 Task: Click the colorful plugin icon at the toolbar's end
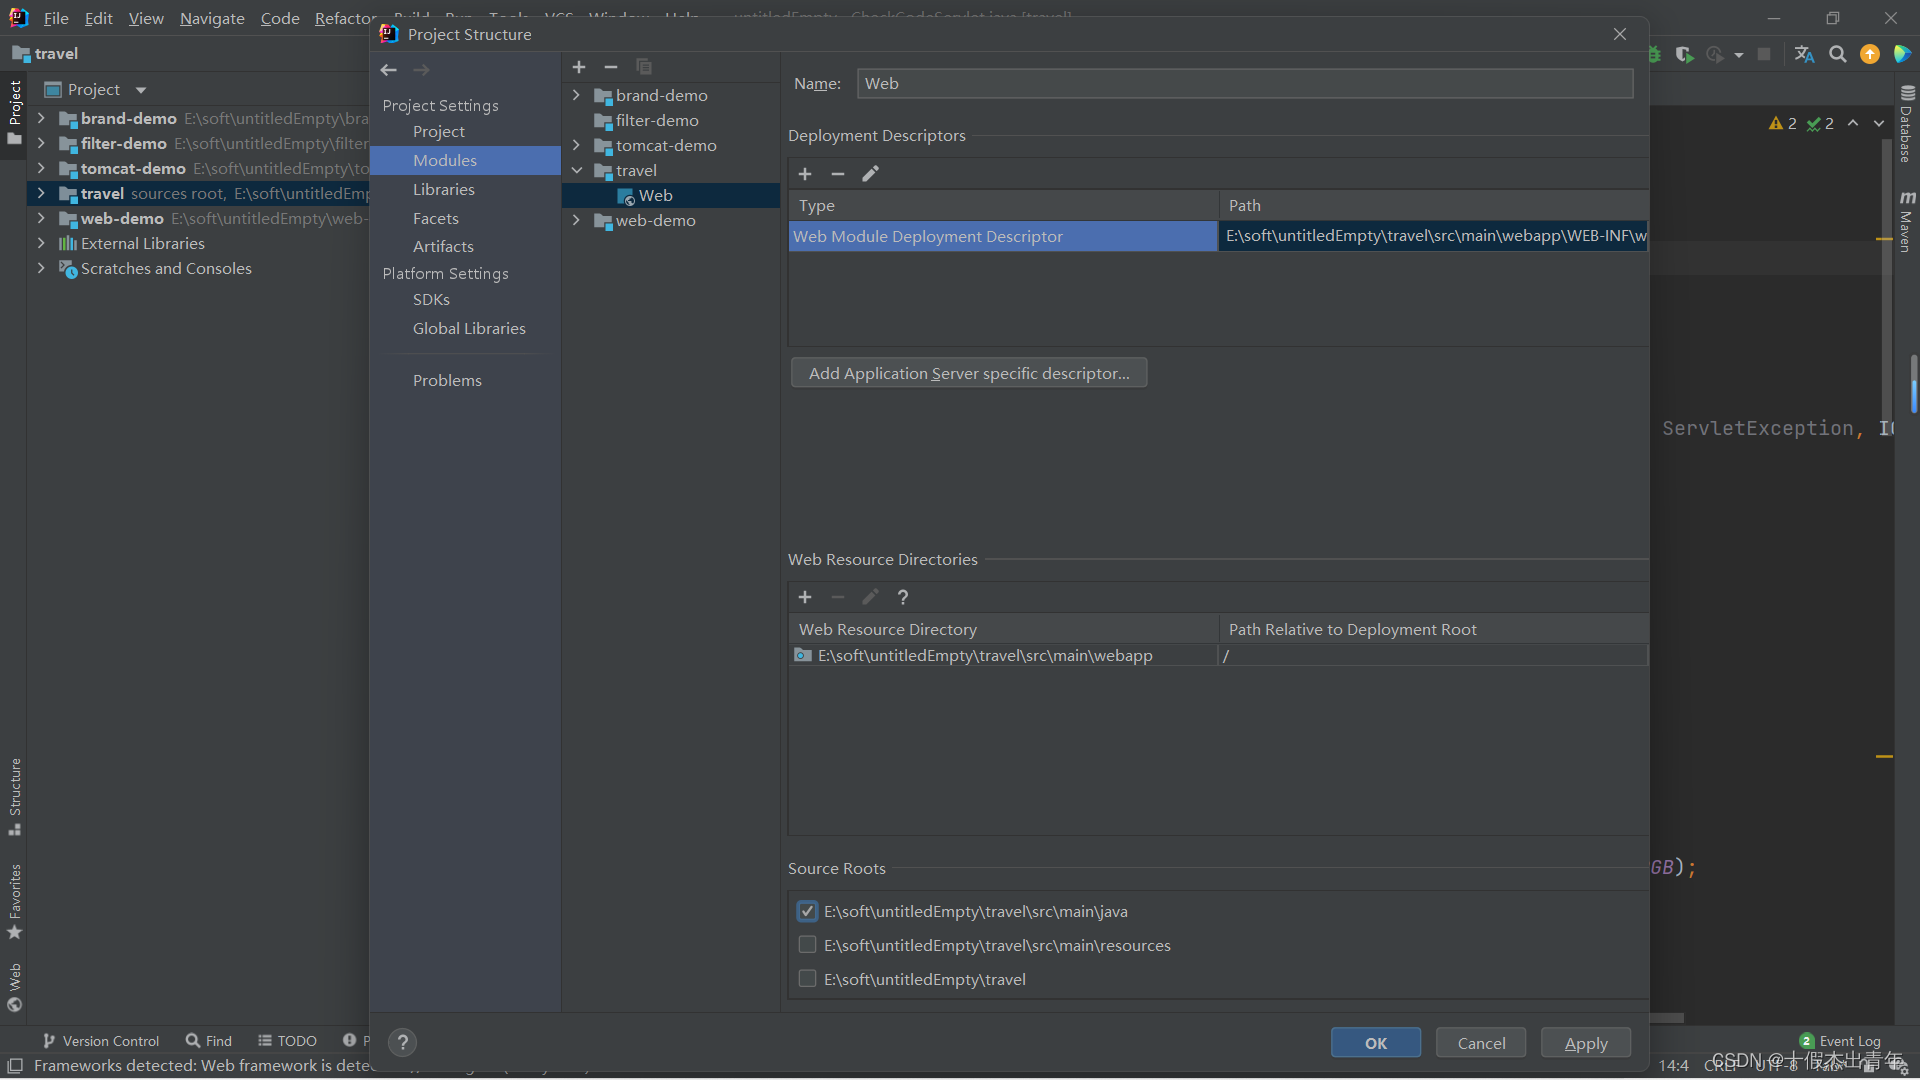pos(1902,54)
